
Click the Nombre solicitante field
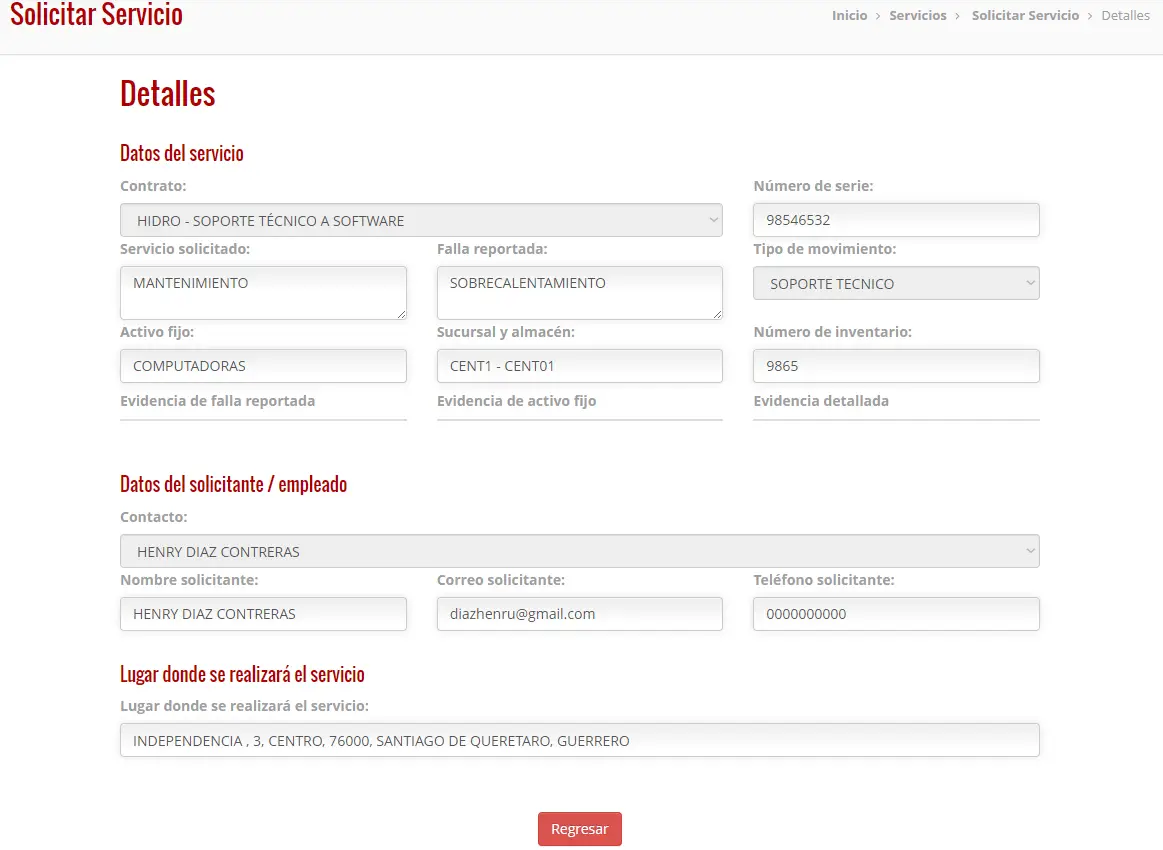pyautogui.click(x=263, y=613)
